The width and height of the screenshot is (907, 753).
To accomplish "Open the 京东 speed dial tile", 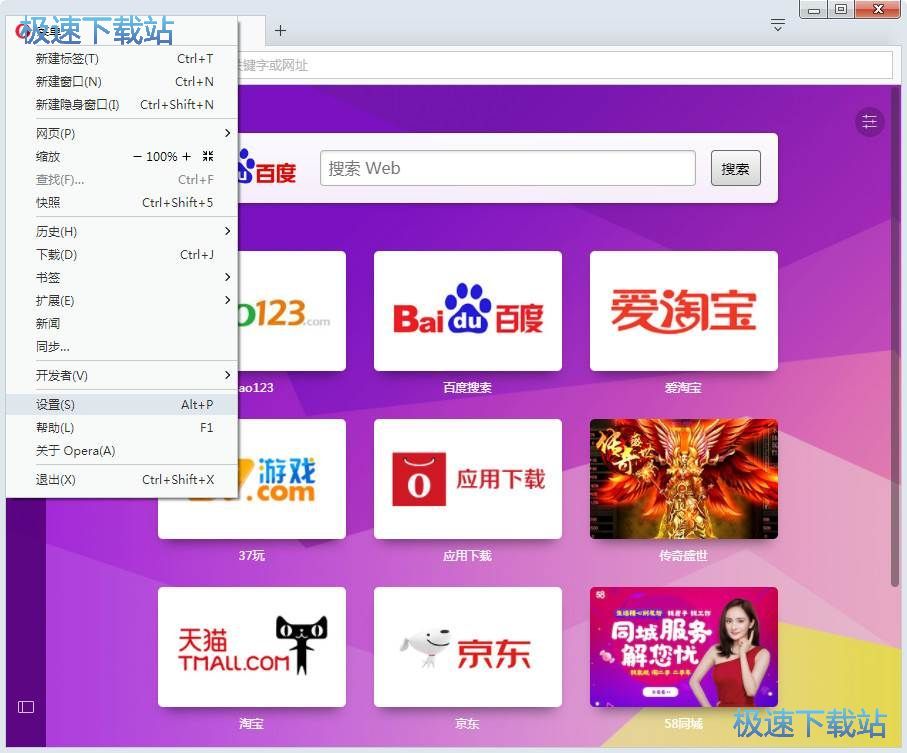I will [468, 647].
